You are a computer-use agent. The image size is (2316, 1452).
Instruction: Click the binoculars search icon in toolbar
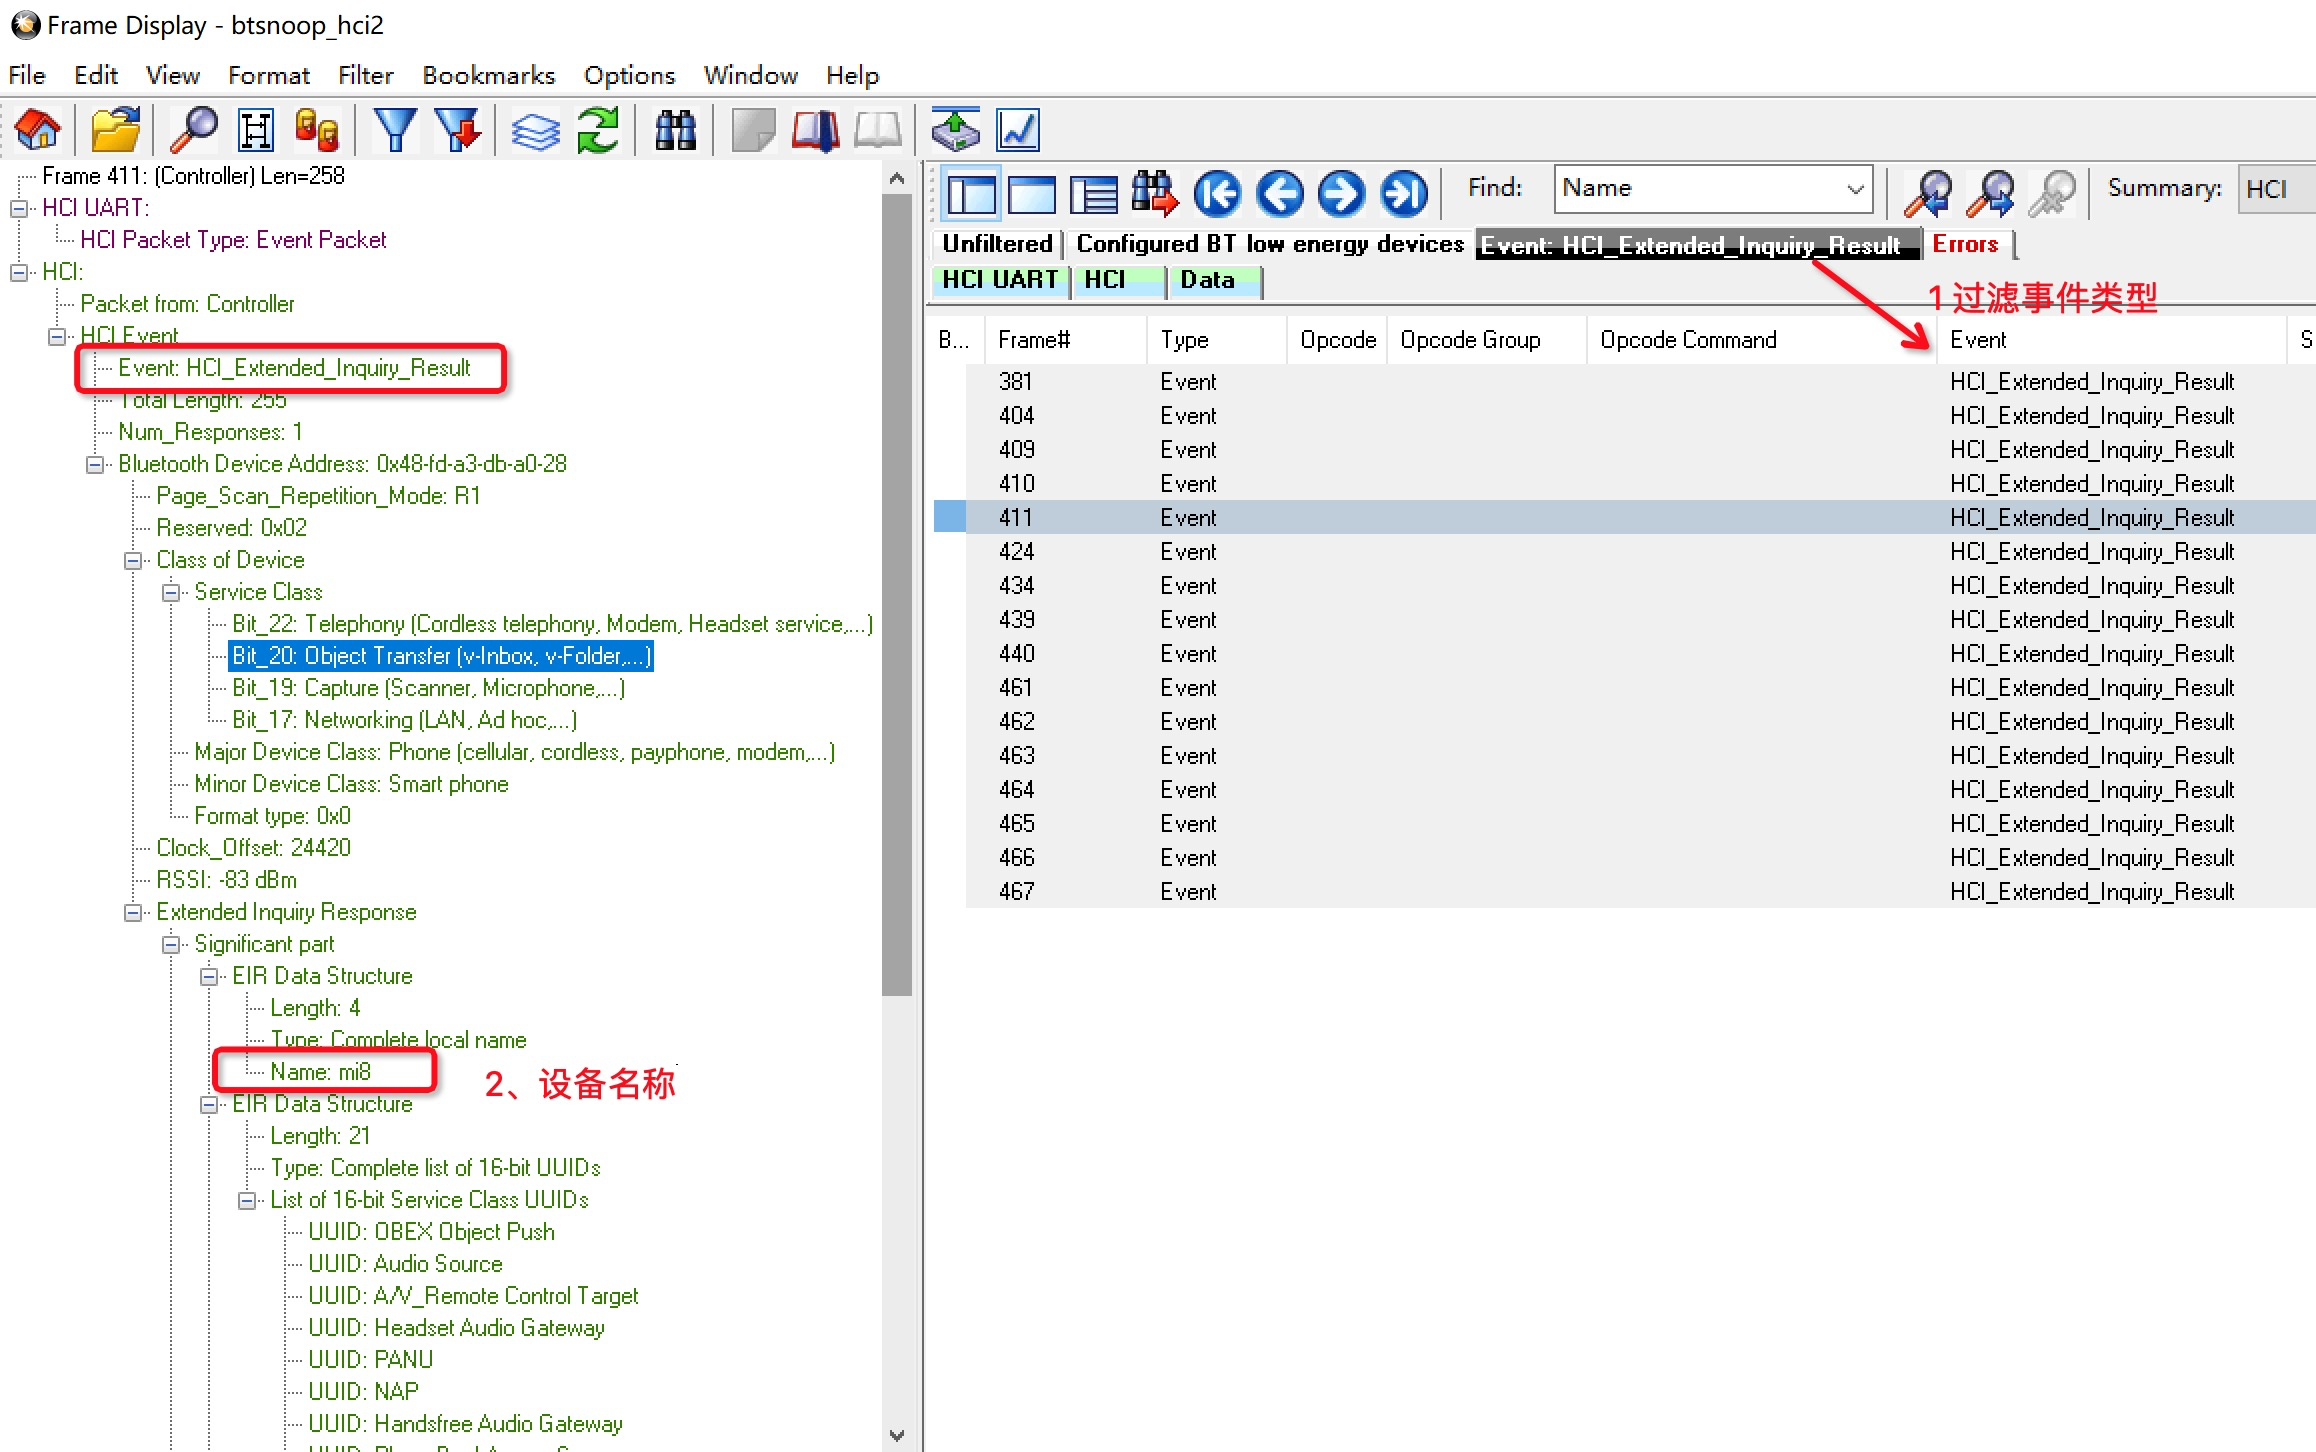click(675, 130)
